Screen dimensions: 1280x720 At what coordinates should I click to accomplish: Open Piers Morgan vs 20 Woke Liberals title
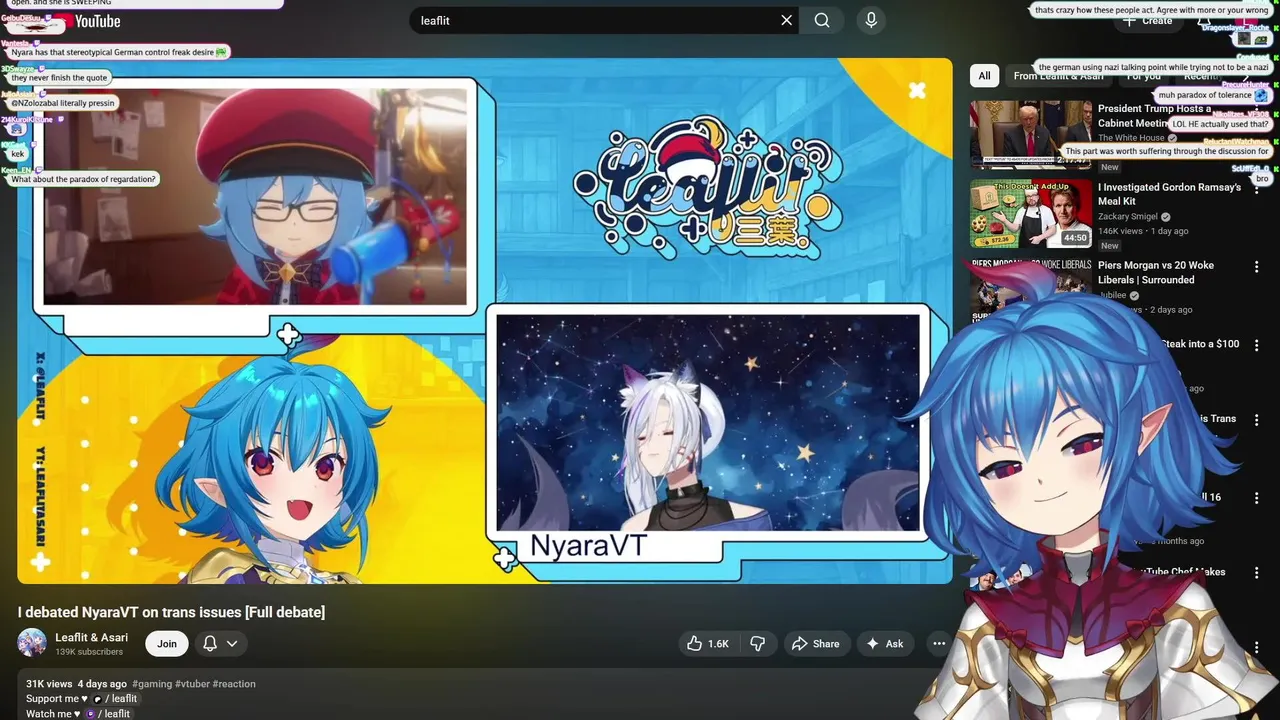click(1156, 272)
